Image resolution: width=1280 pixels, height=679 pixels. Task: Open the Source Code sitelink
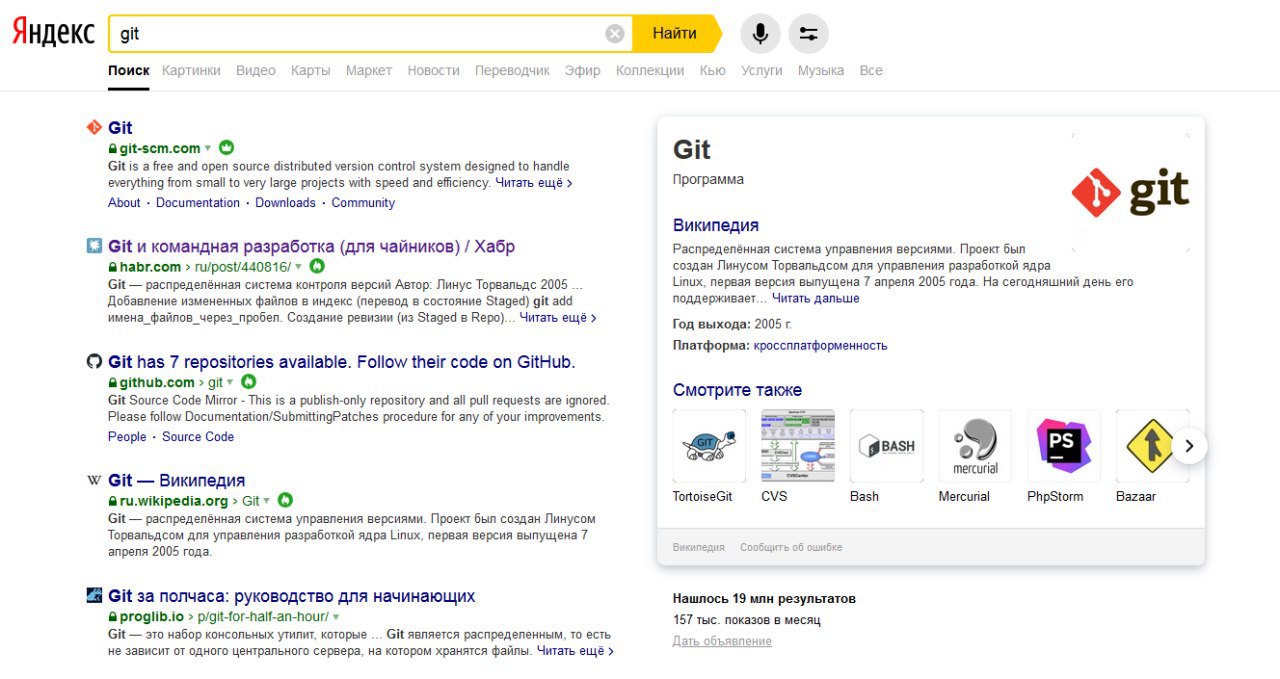[x=198, y=436]
